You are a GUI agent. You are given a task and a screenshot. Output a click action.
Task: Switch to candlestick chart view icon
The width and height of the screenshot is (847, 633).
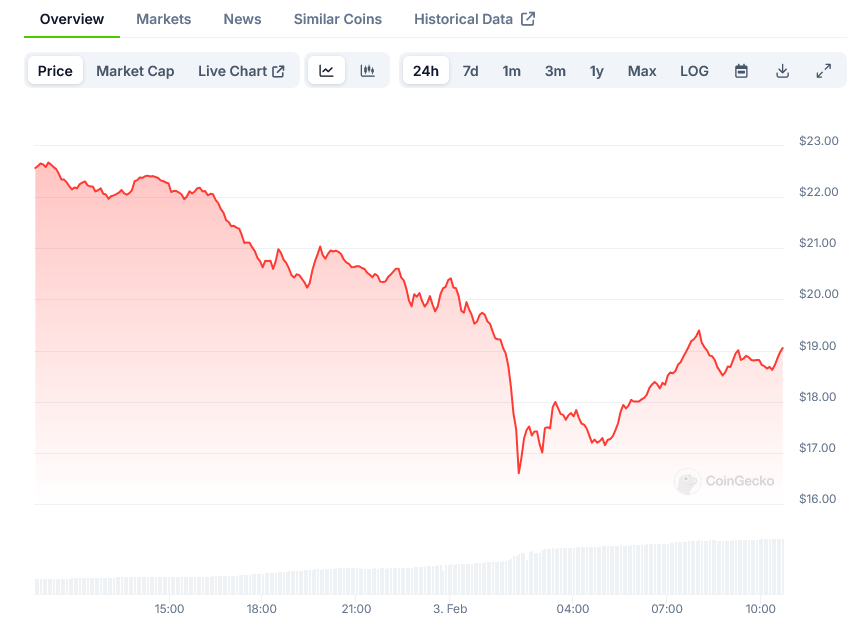367,71
